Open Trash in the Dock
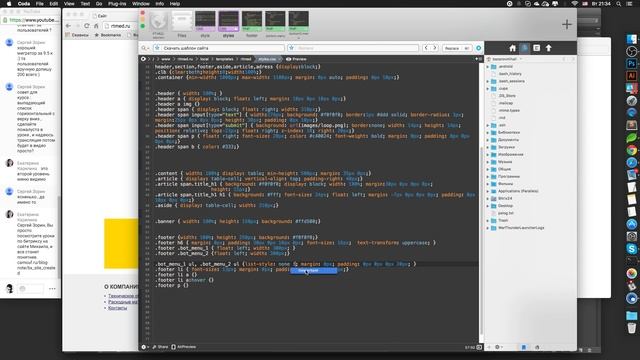The image size is (640, 360). tap(631, 327)
